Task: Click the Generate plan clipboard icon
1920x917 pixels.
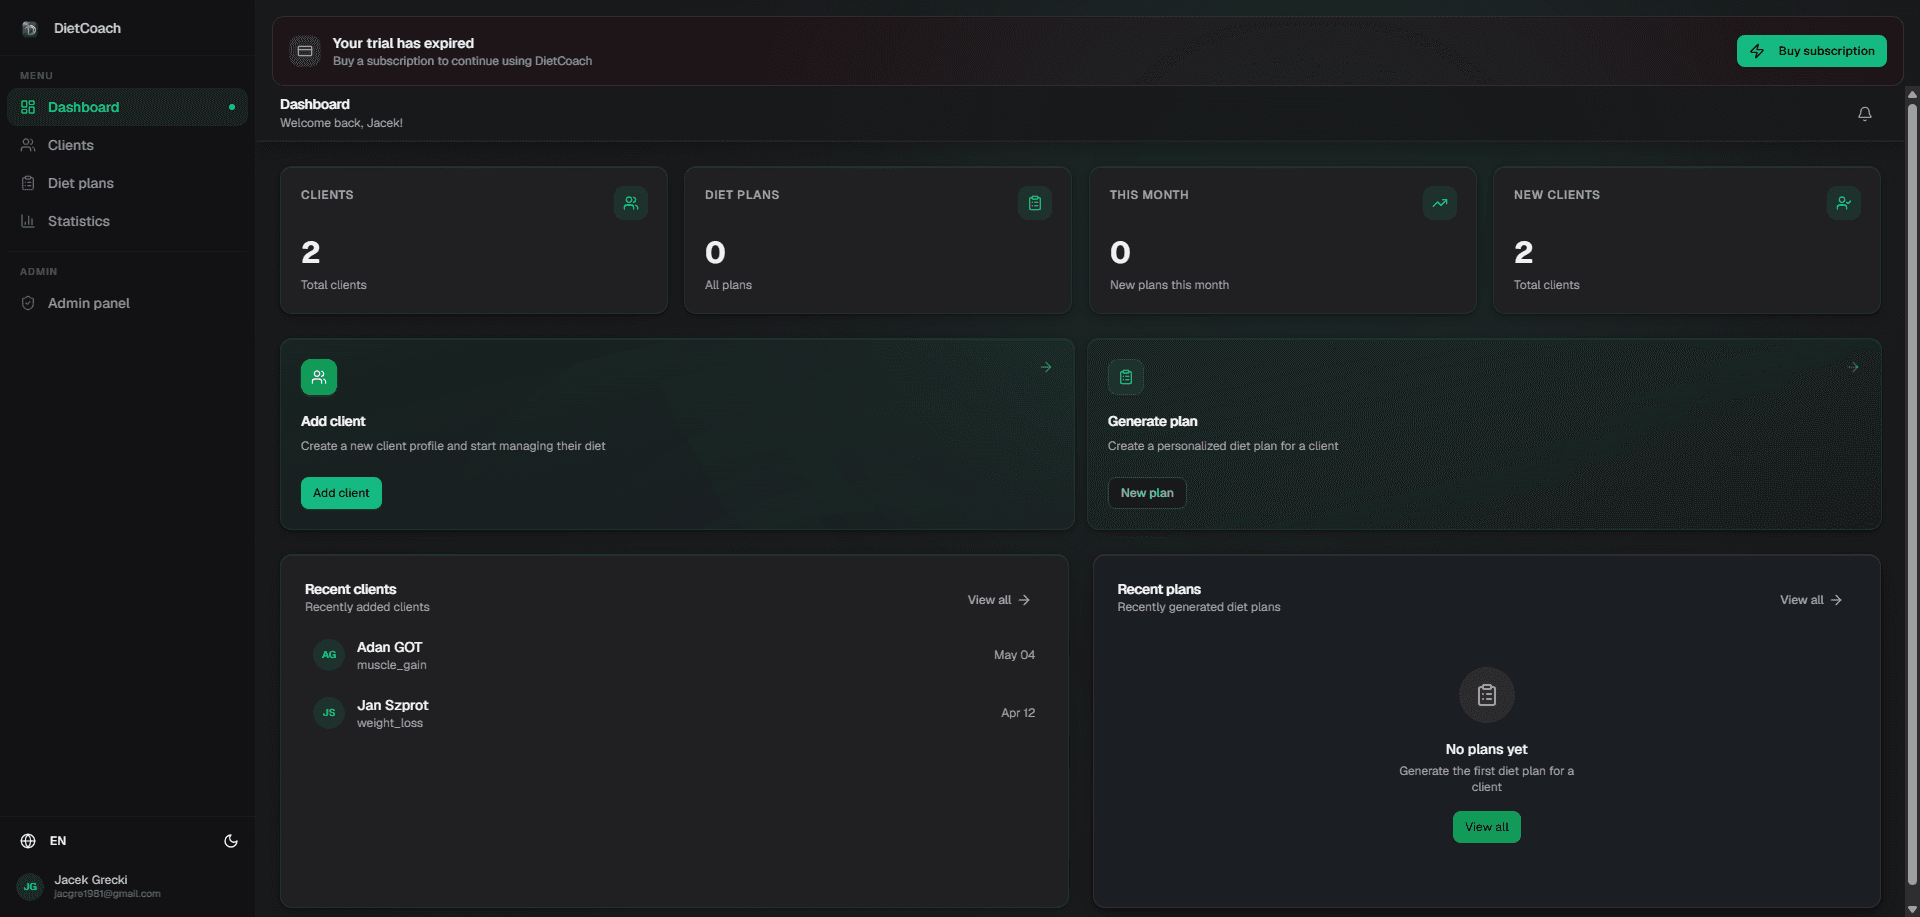Action: tap(1126, 377)
